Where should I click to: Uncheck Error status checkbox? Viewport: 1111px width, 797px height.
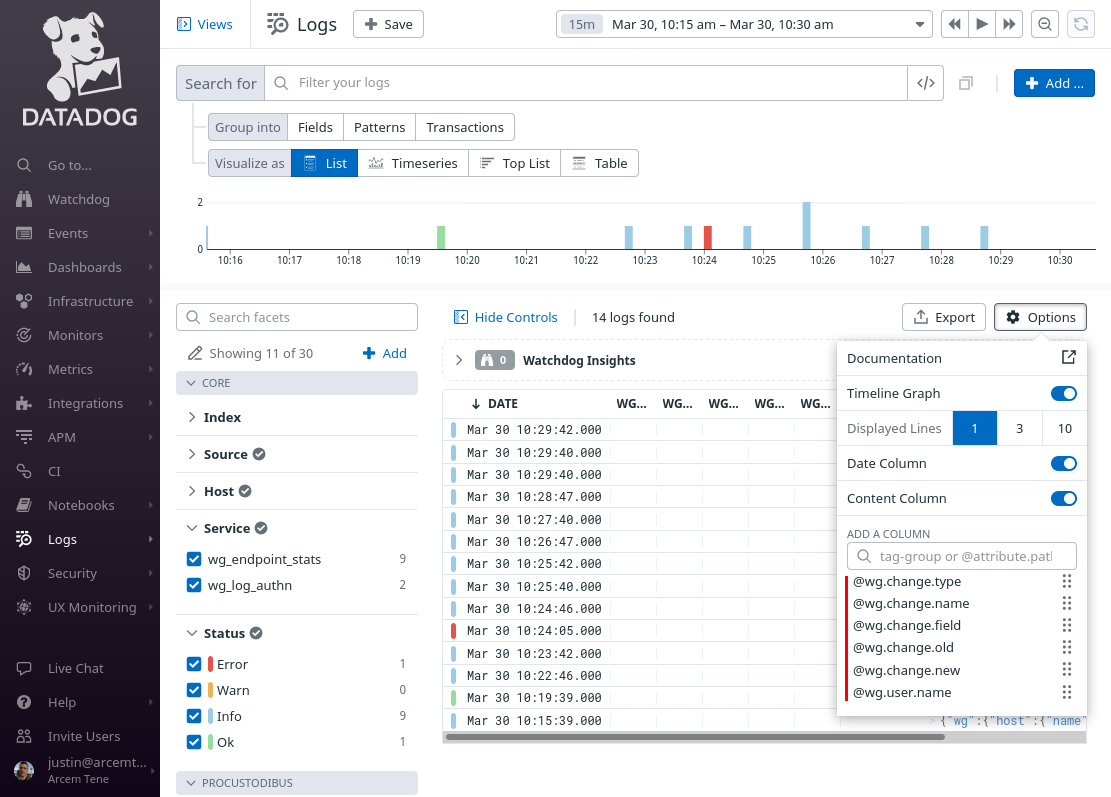pyautogui.click(x=194, y=664)
